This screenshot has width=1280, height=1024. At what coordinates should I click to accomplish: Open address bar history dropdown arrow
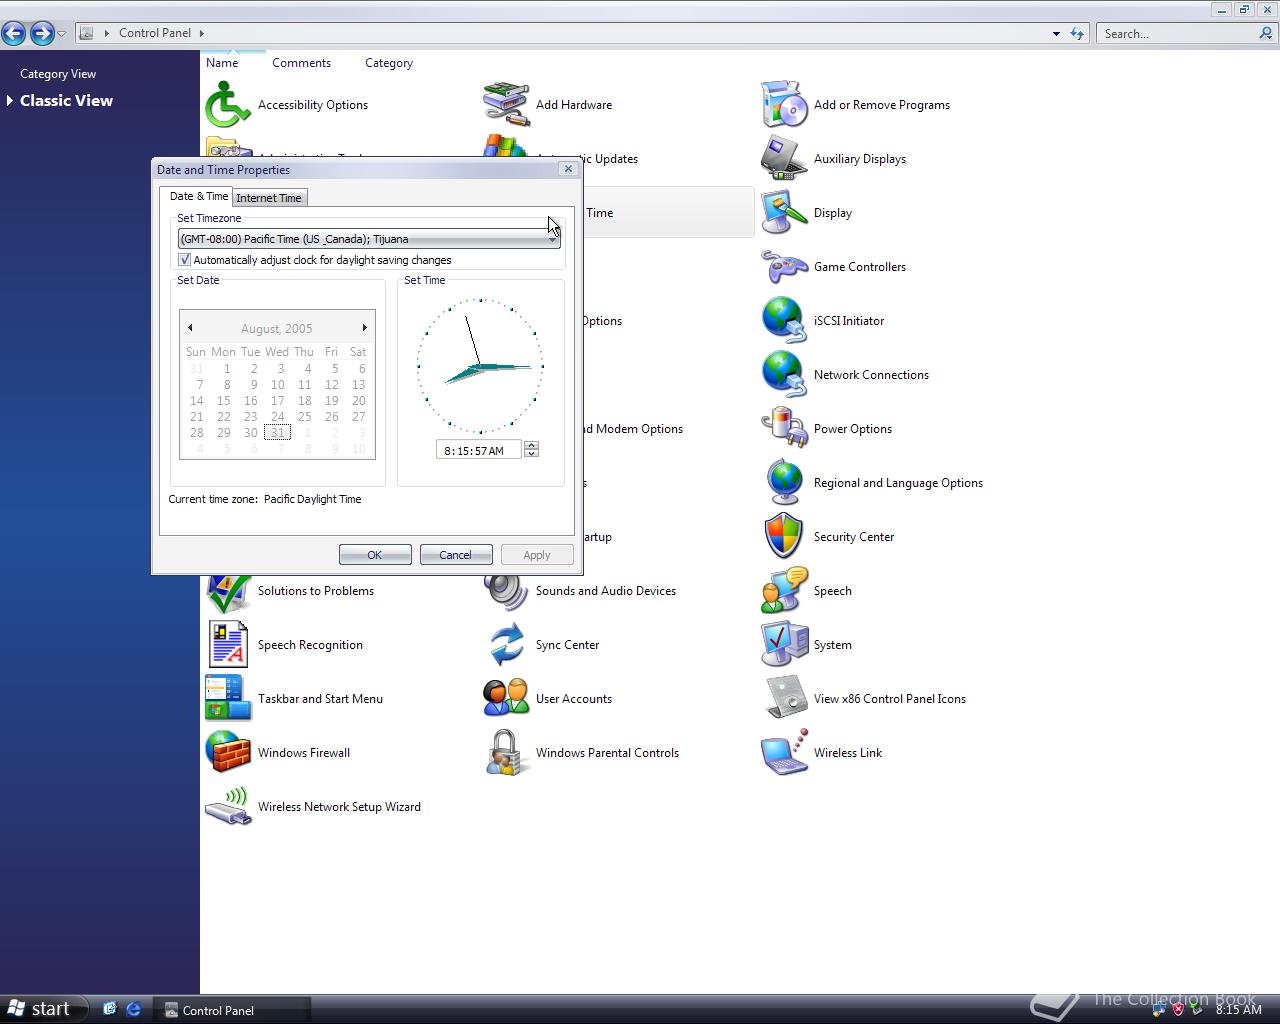[1056, 34]
